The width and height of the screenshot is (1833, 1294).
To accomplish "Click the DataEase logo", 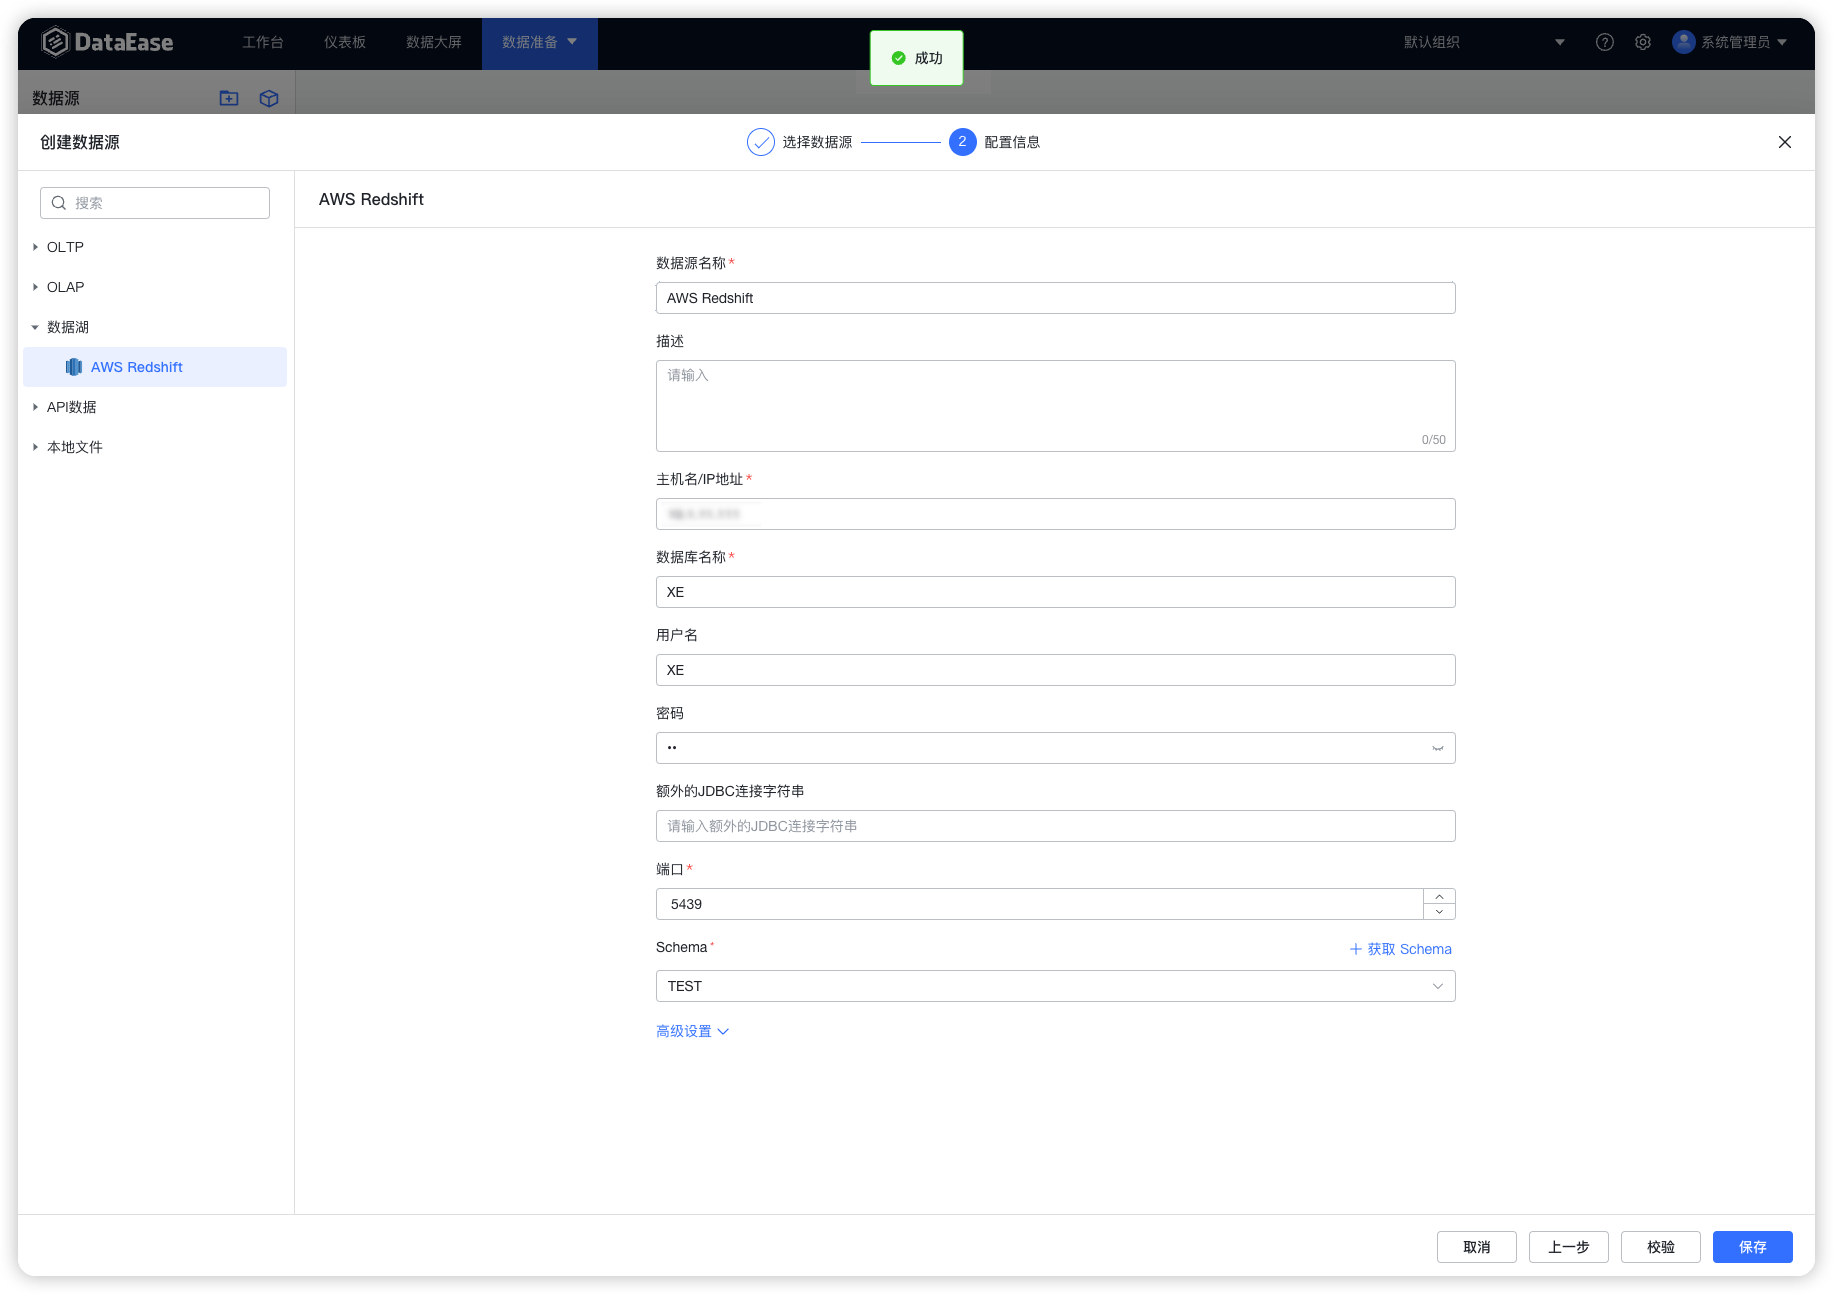I will pyautogui.click(x=107, y=42).
